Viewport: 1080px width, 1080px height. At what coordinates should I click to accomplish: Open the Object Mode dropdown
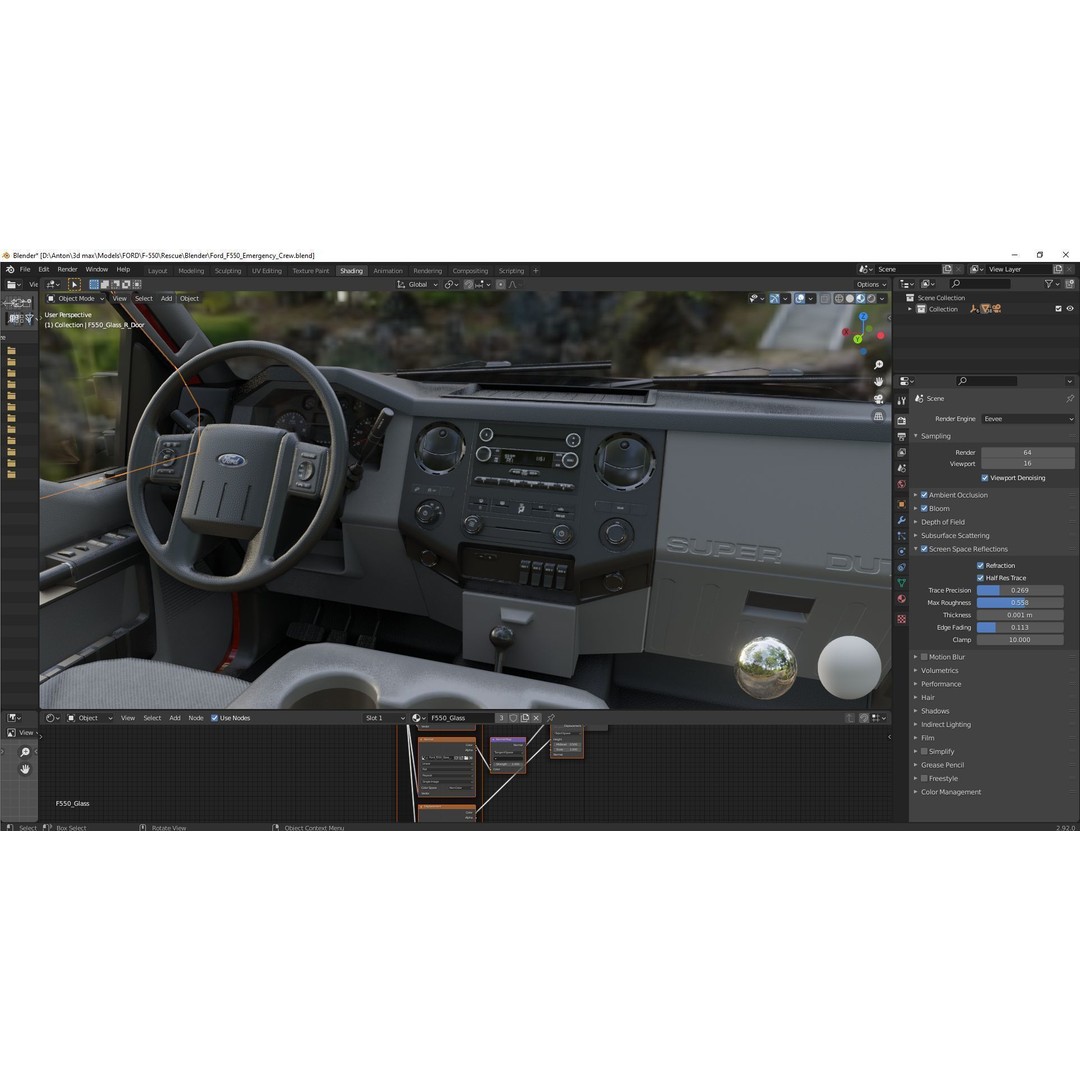(76, 299)
